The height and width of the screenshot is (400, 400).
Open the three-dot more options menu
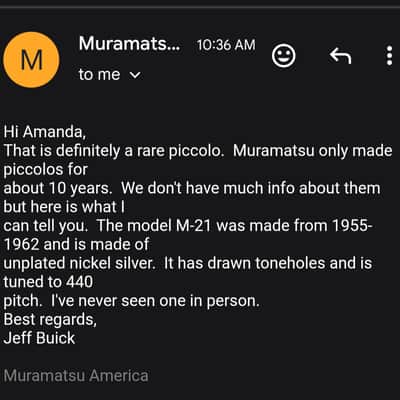[389, 56]
